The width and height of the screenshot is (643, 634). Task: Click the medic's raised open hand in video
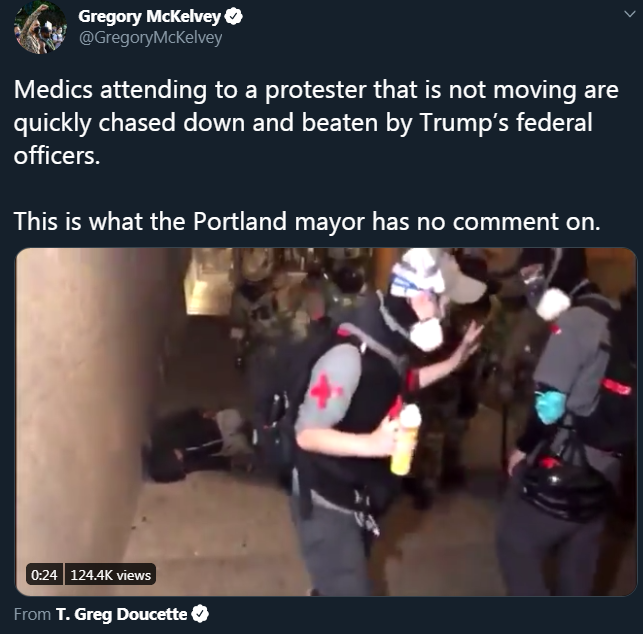[x=469, y=342]
